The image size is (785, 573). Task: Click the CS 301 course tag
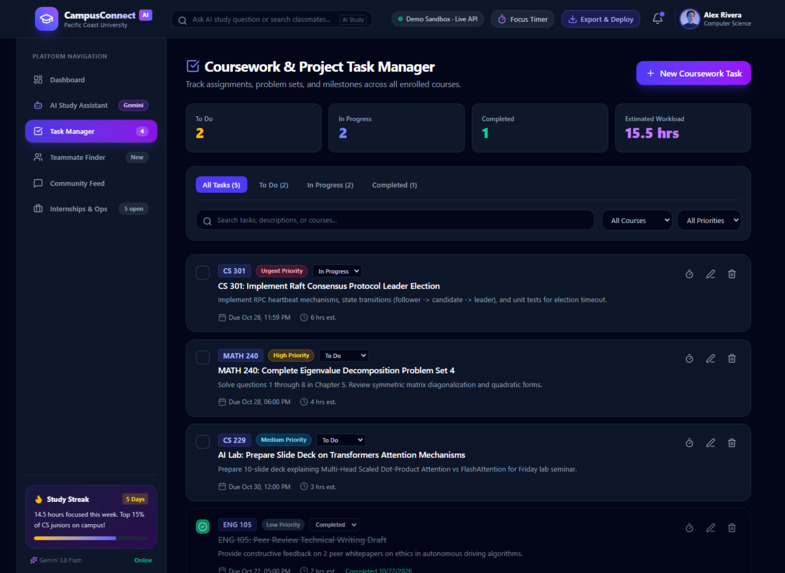(x=234, y=271)
